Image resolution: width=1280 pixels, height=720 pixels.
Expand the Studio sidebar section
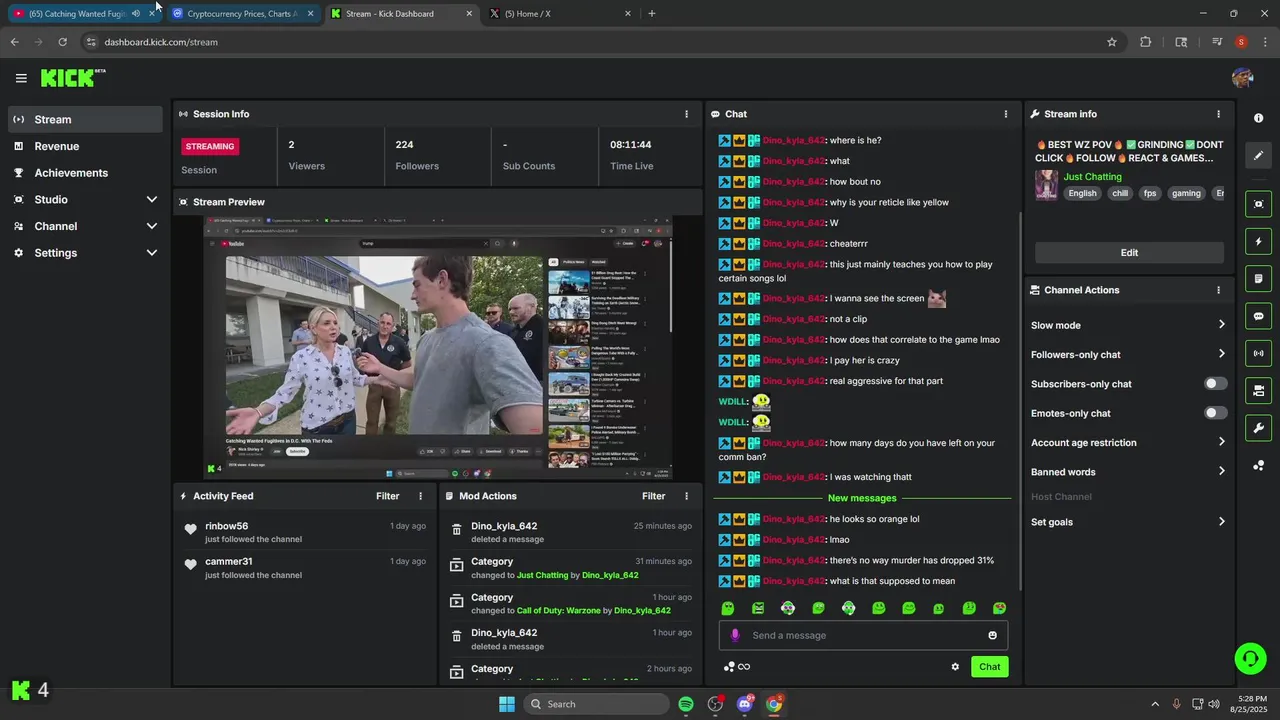pos(85,199)
